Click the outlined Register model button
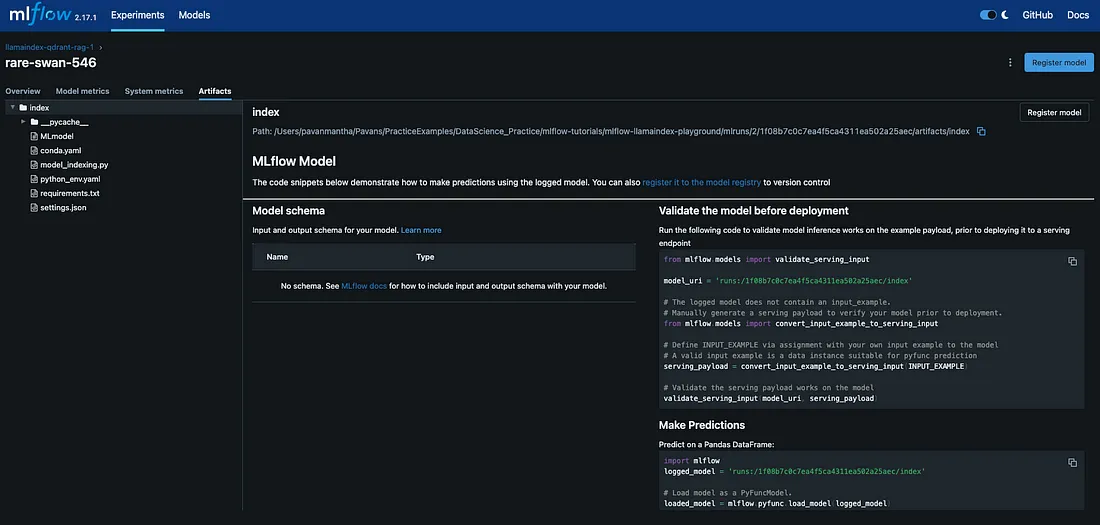 click(x=1054, y=112)
